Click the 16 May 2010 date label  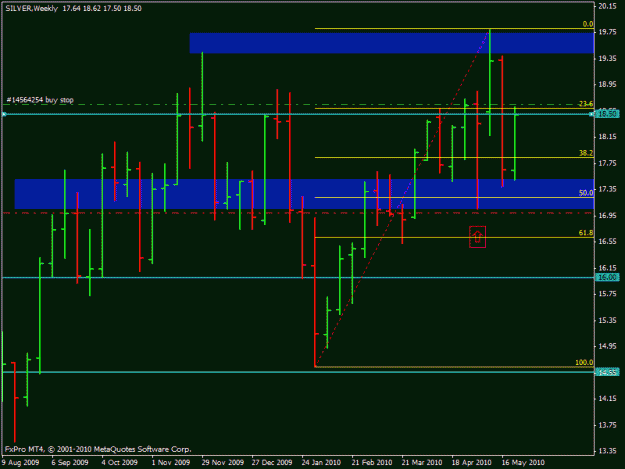523,463
